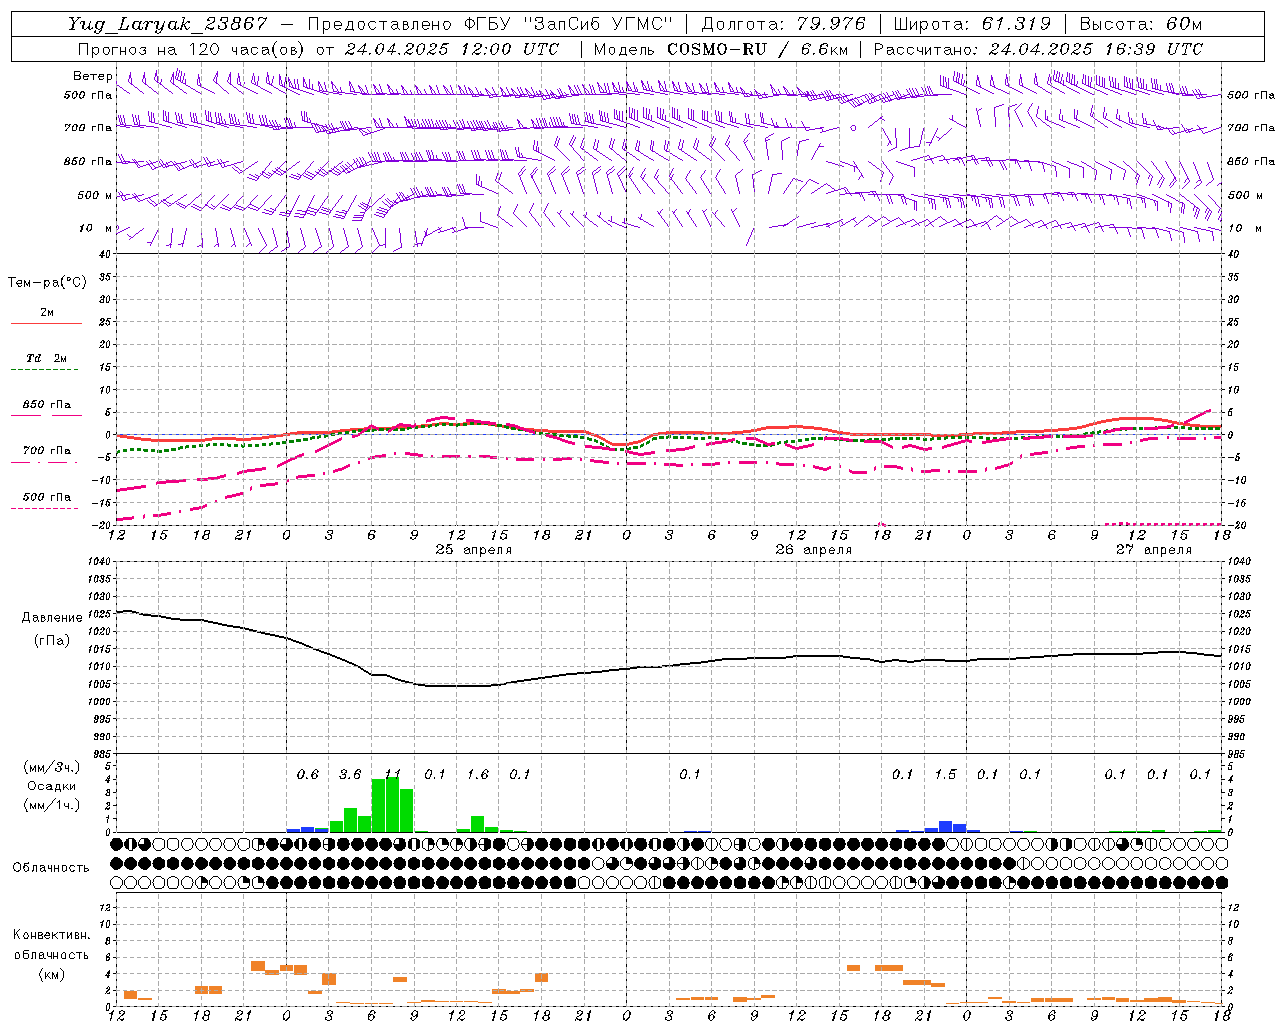The image size is (1280, 1024).
Task: Click the Широта: 61.319 value
Action: (x=972, y=24)
